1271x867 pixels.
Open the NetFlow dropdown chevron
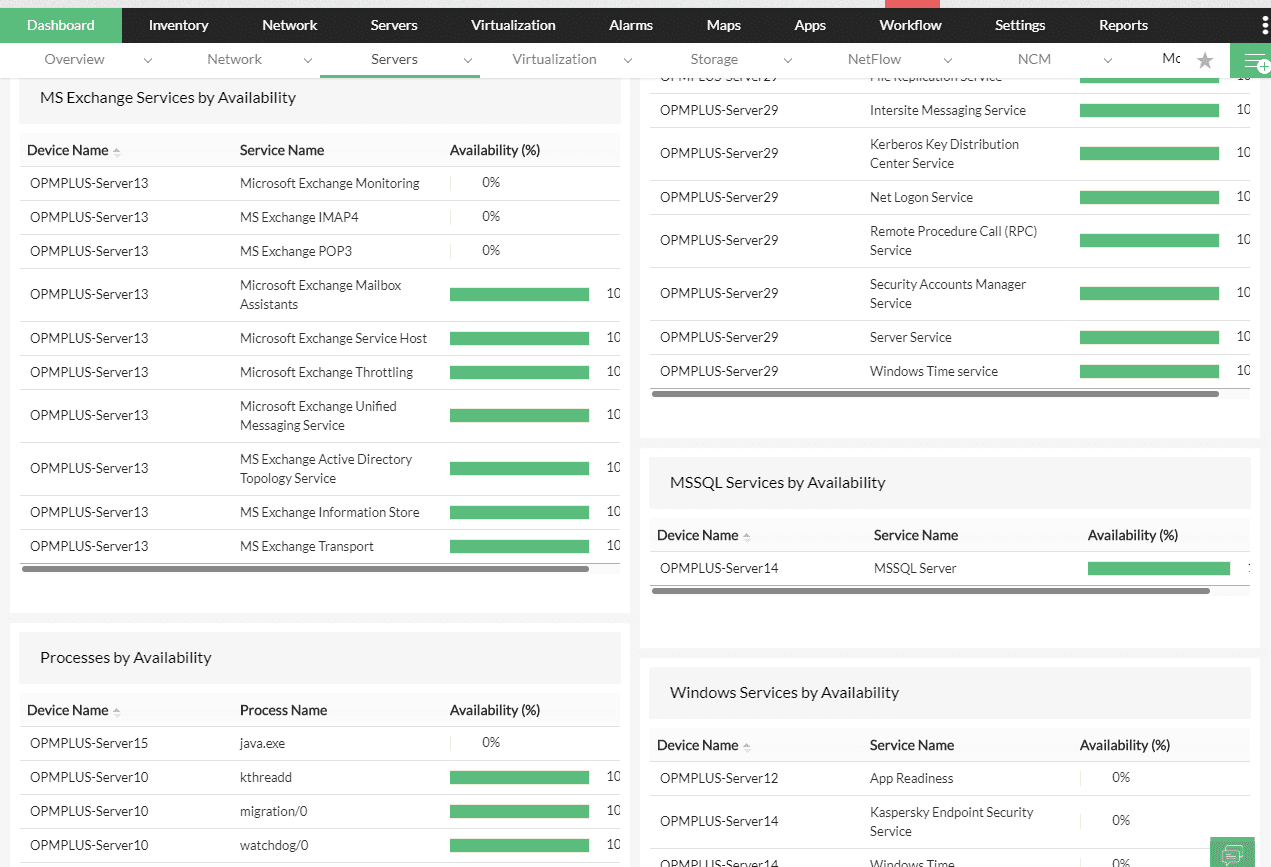[947, 60]
